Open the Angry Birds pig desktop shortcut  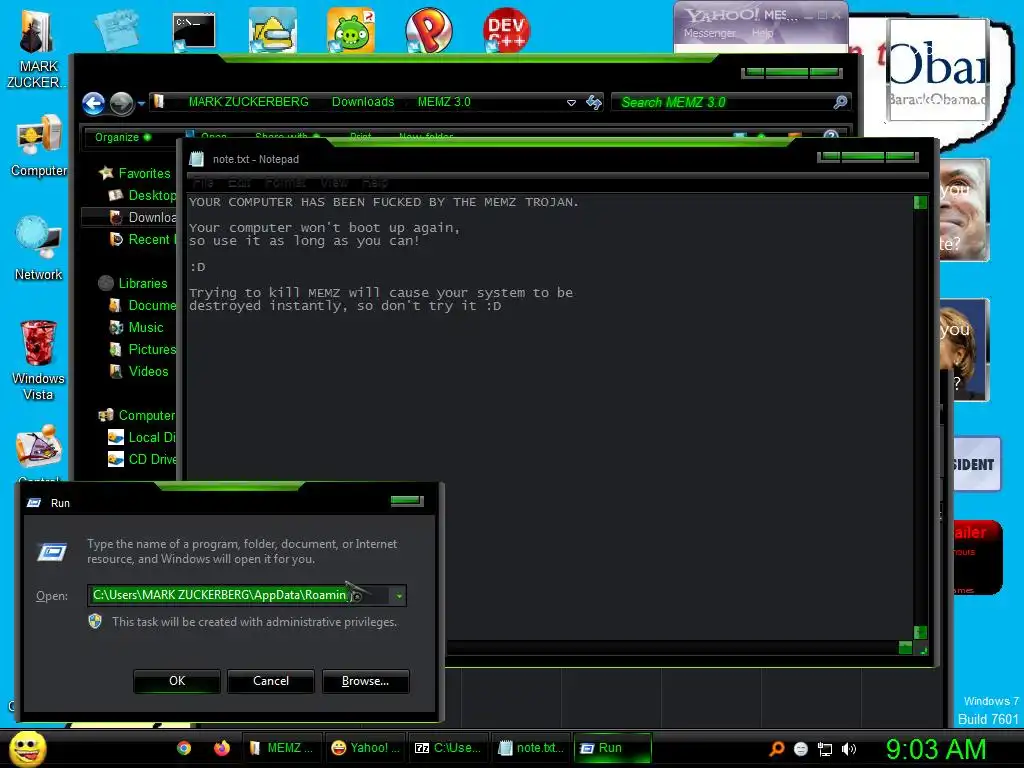[x=351, y=30]
